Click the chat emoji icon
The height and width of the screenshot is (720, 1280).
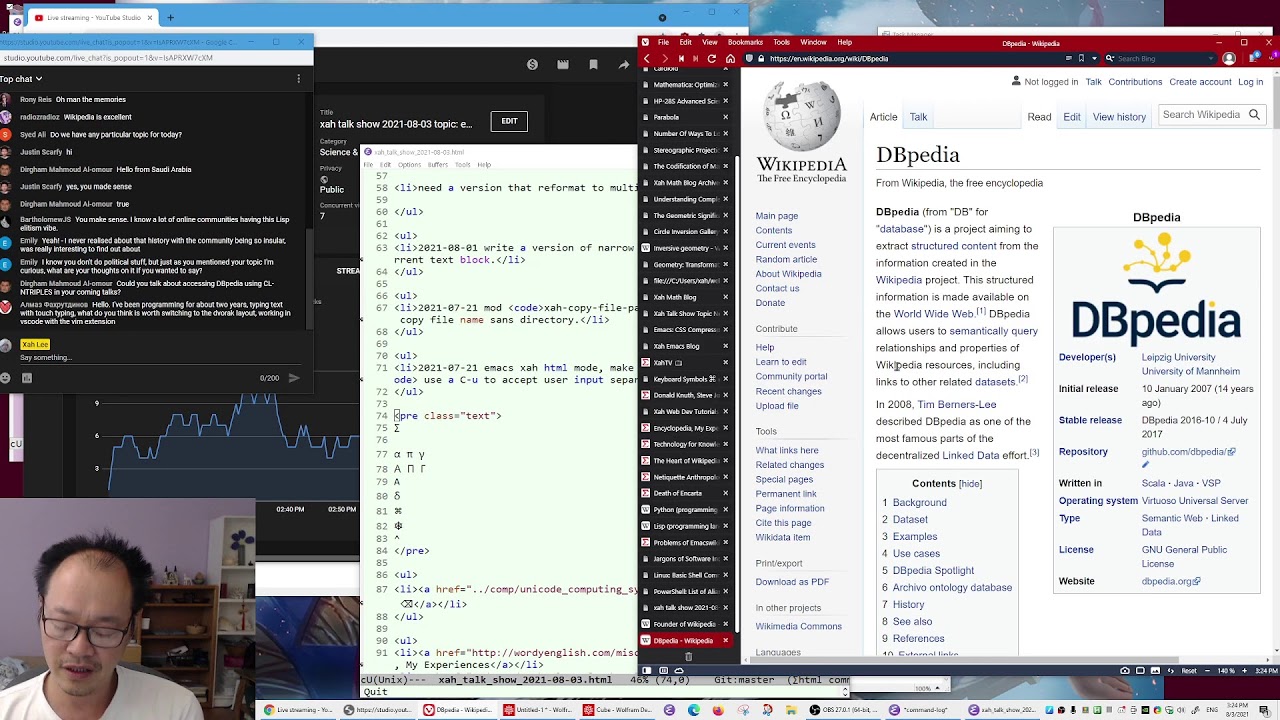[x=5, y=378]
